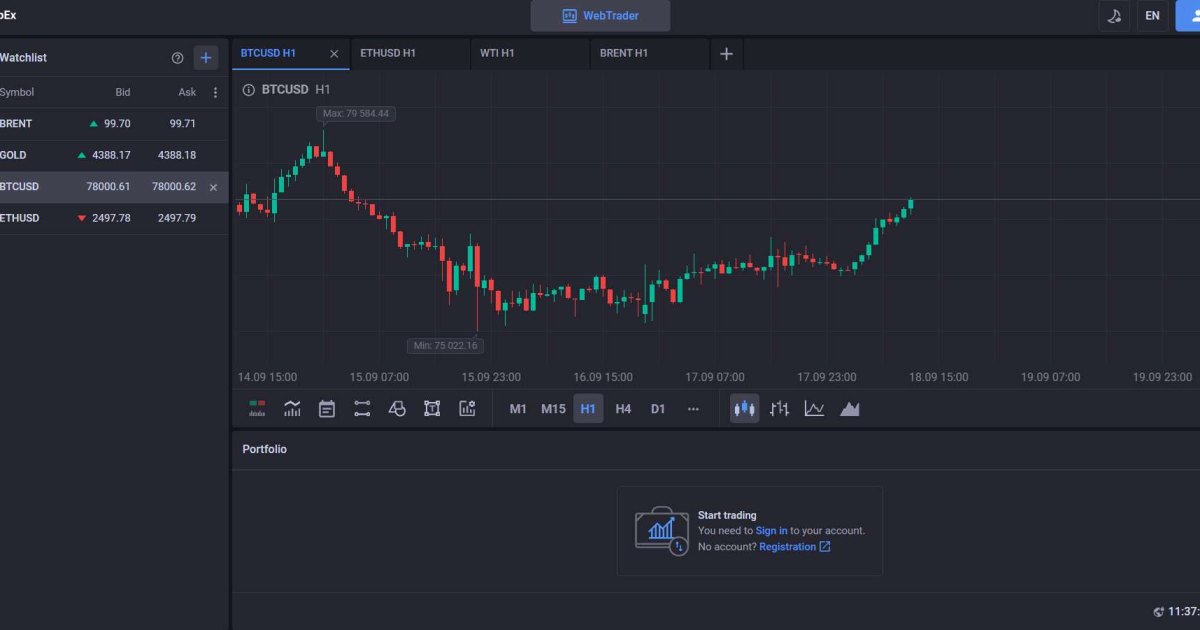Remove BTCUSD from the Watchlist
This screenshot has height=630, width=1200.
tap(213, 187)
